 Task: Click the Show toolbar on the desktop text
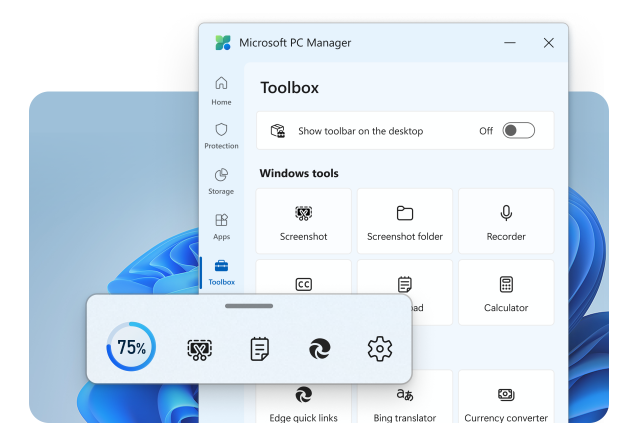point(361,131)
